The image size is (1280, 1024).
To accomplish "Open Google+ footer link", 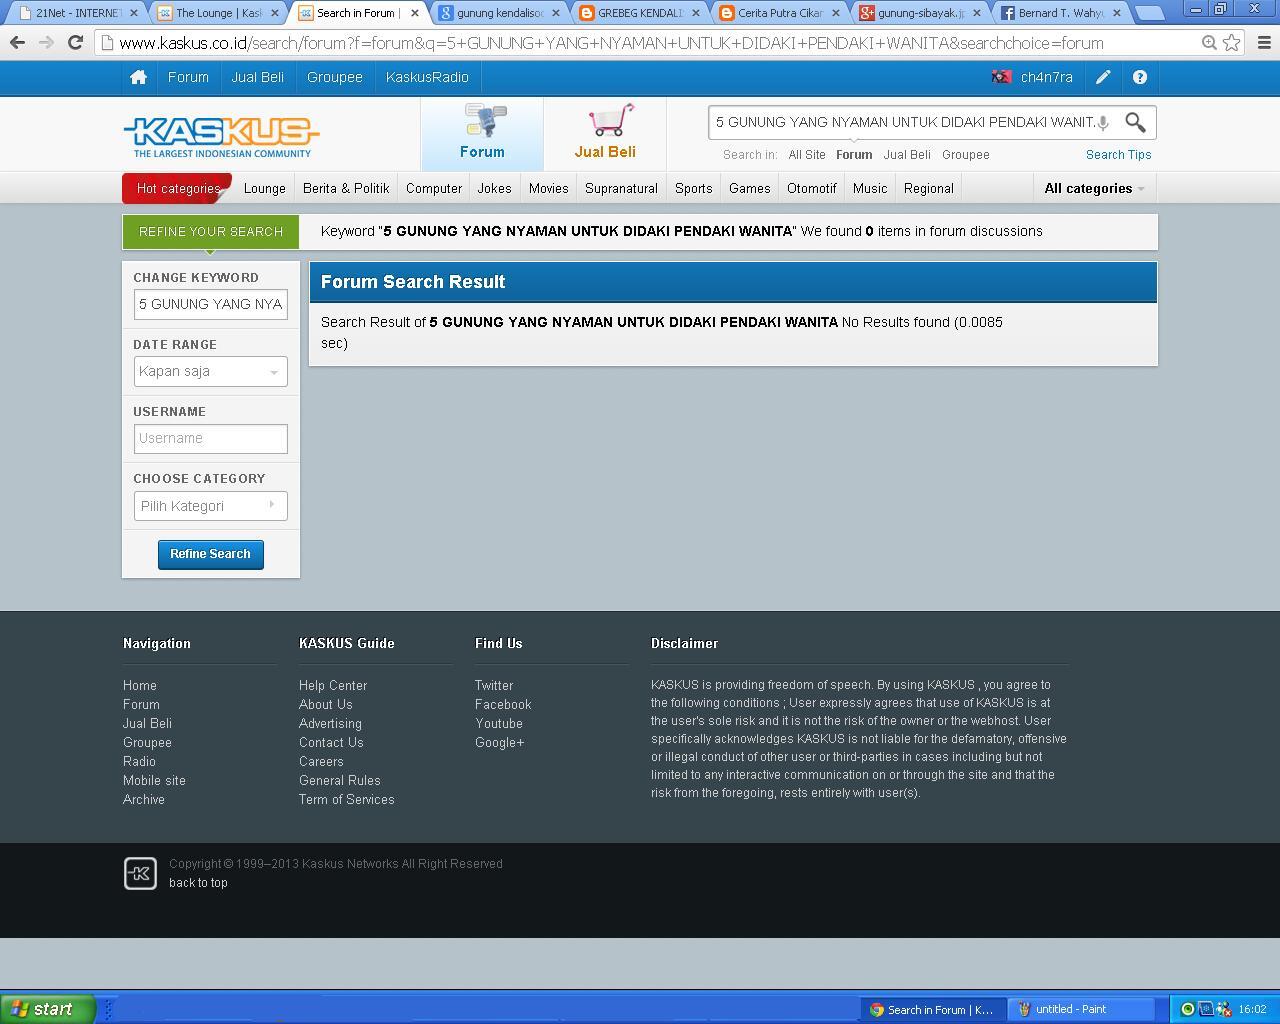I will [500, 742].
